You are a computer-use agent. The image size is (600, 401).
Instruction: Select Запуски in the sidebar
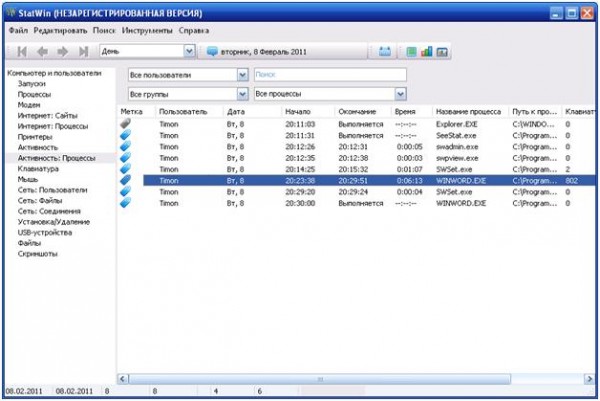point(31,83)
